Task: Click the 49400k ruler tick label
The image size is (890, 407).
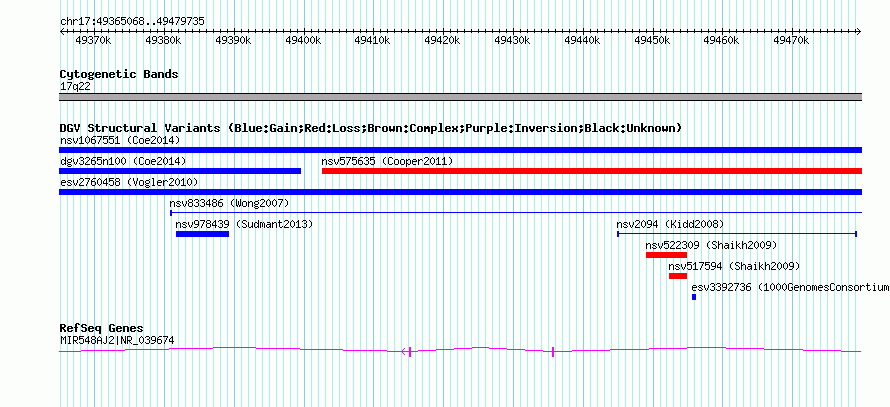Action: coord(303,41)
